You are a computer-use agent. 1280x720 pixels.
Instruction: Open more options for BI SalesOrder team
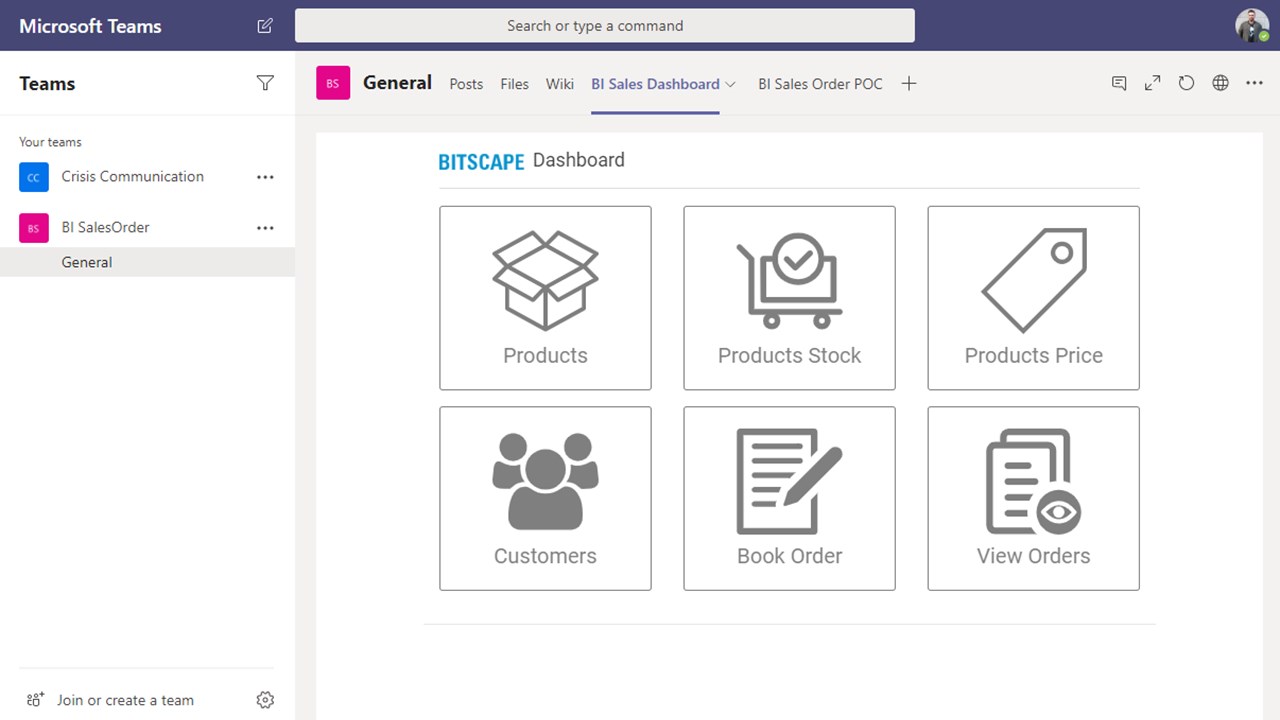coord(265,228)
